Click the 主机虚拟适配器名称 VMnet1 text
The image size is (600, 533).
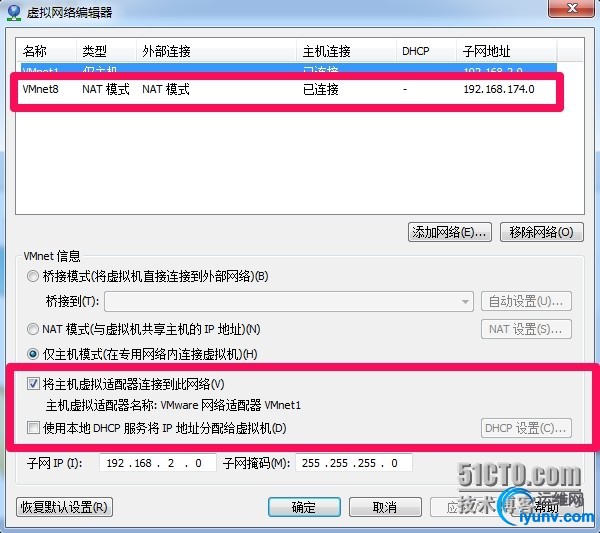pyautogui.click(x=173, y=405)
